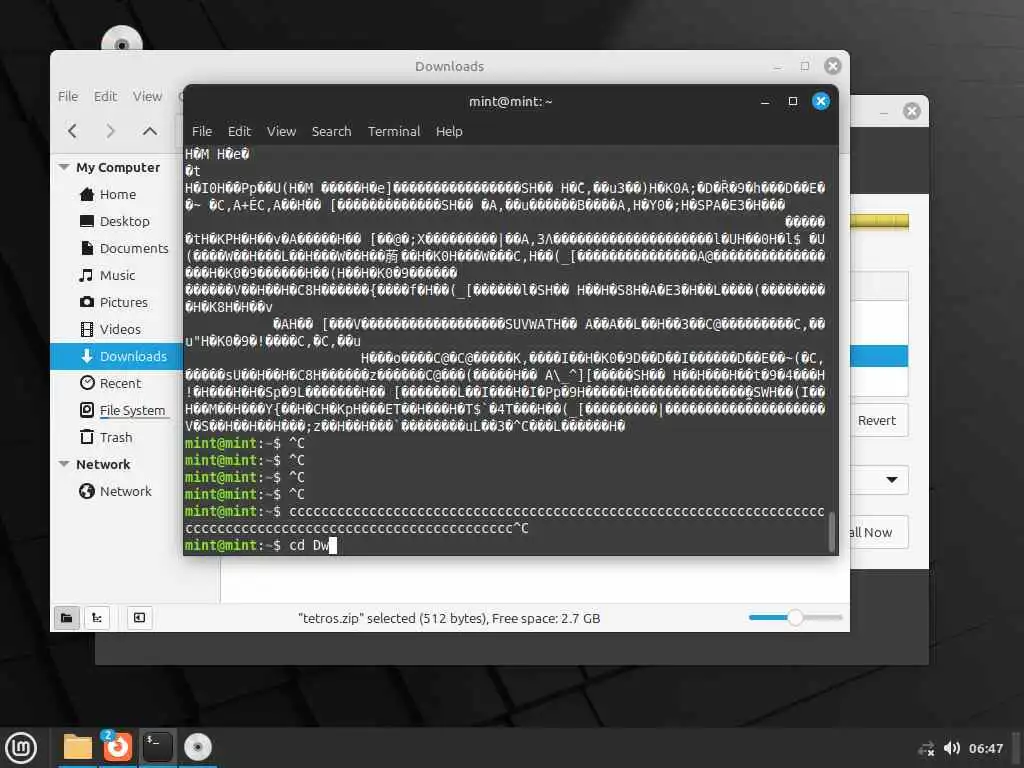1024x768 pixels.
Task: Switch to the disc installer taskbar item
Action: tap(198, 747)
